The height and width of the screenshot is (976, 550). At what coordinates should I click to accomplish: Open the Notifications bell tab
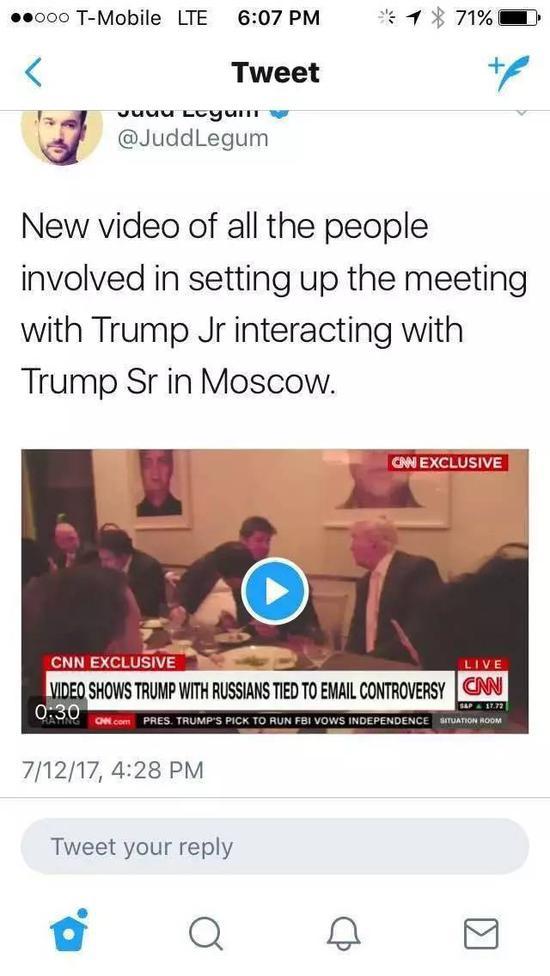pos(344,934)
